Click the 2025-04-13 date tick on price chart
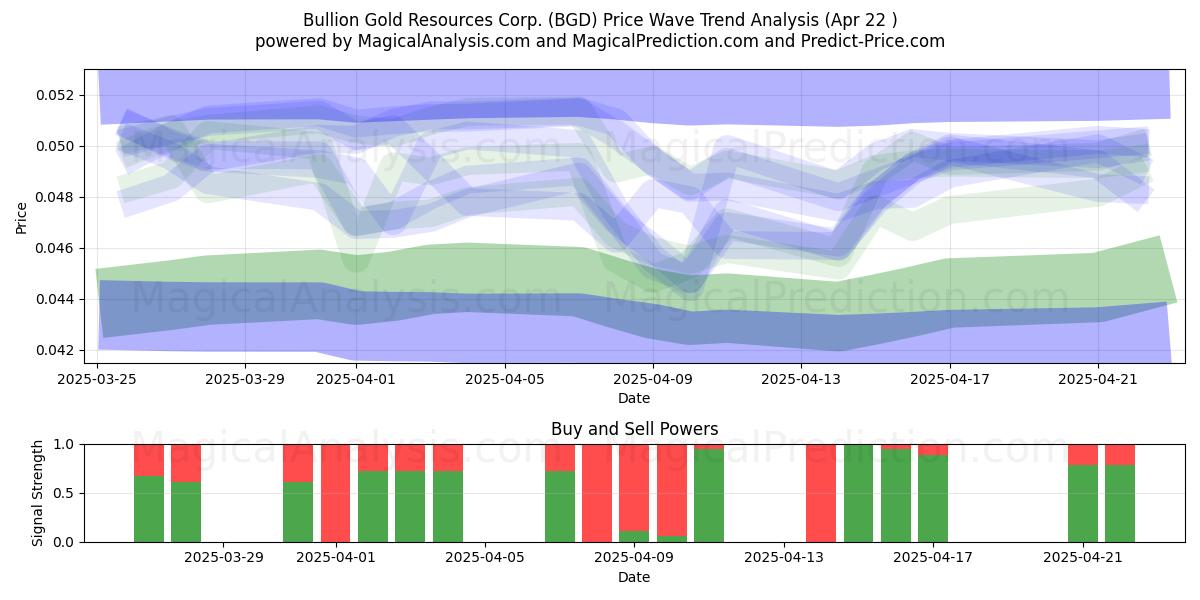 [x=802, y=379]
